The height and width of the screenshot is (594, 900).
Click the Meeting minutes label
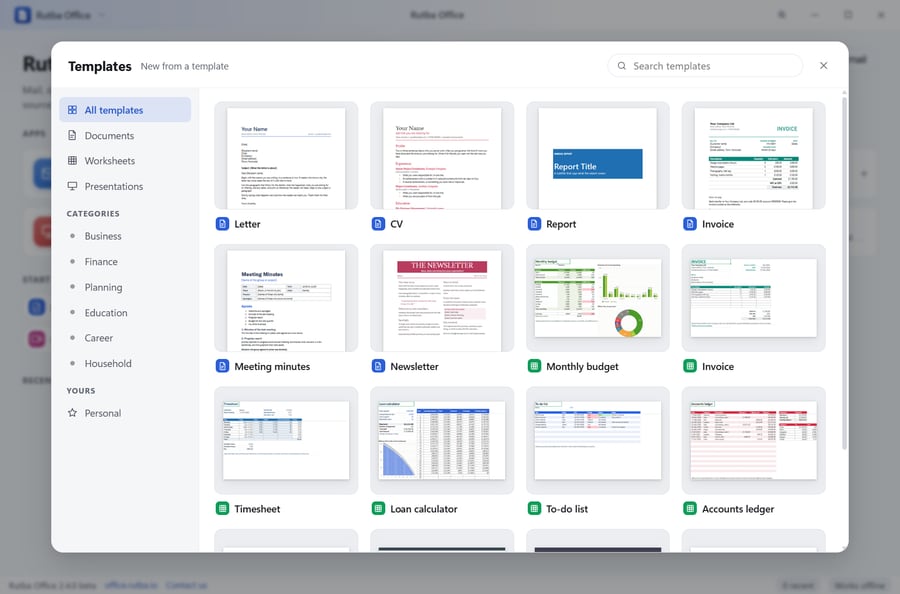[x=272, y=366]
